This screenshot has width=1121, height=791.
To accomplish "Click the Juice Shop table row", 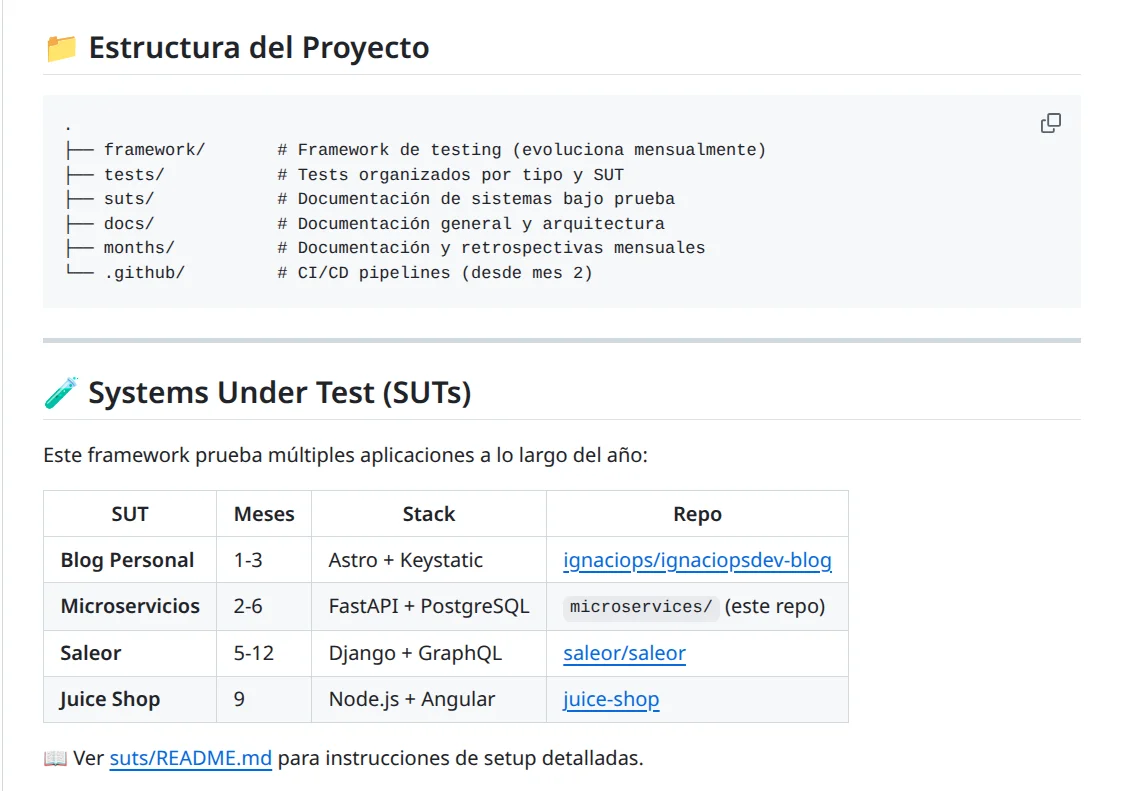I will point(110,699).
